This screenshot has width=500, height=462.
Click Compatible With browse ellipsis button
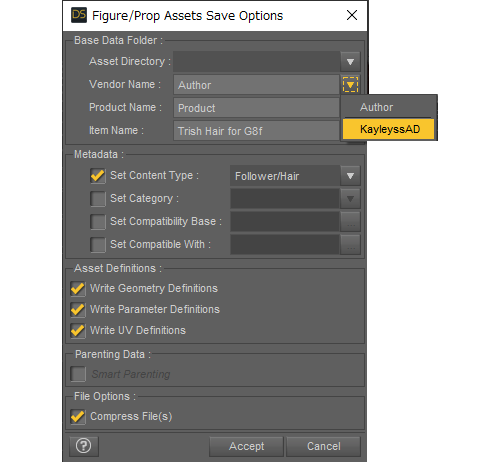pyautogui.click(x=350, y=245)
